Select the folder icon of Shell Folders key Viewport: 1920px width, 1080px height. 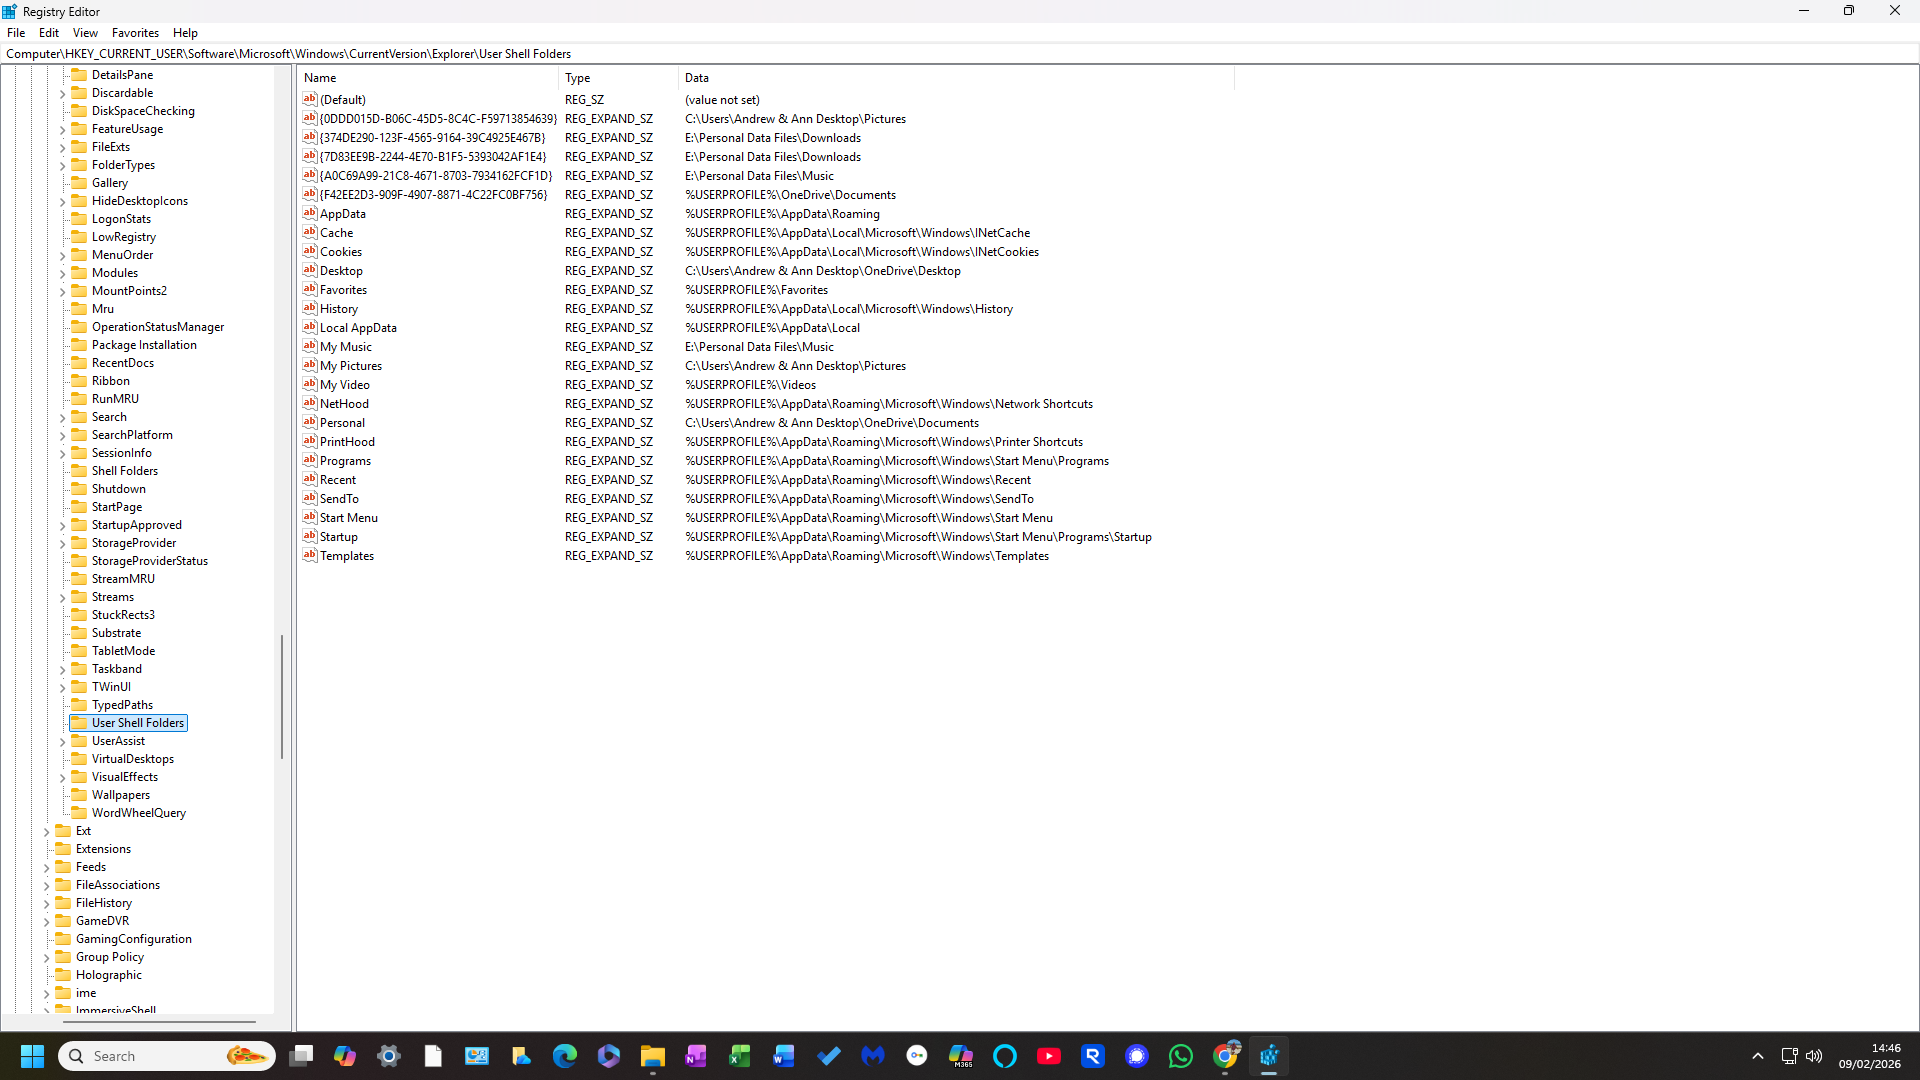79,471
